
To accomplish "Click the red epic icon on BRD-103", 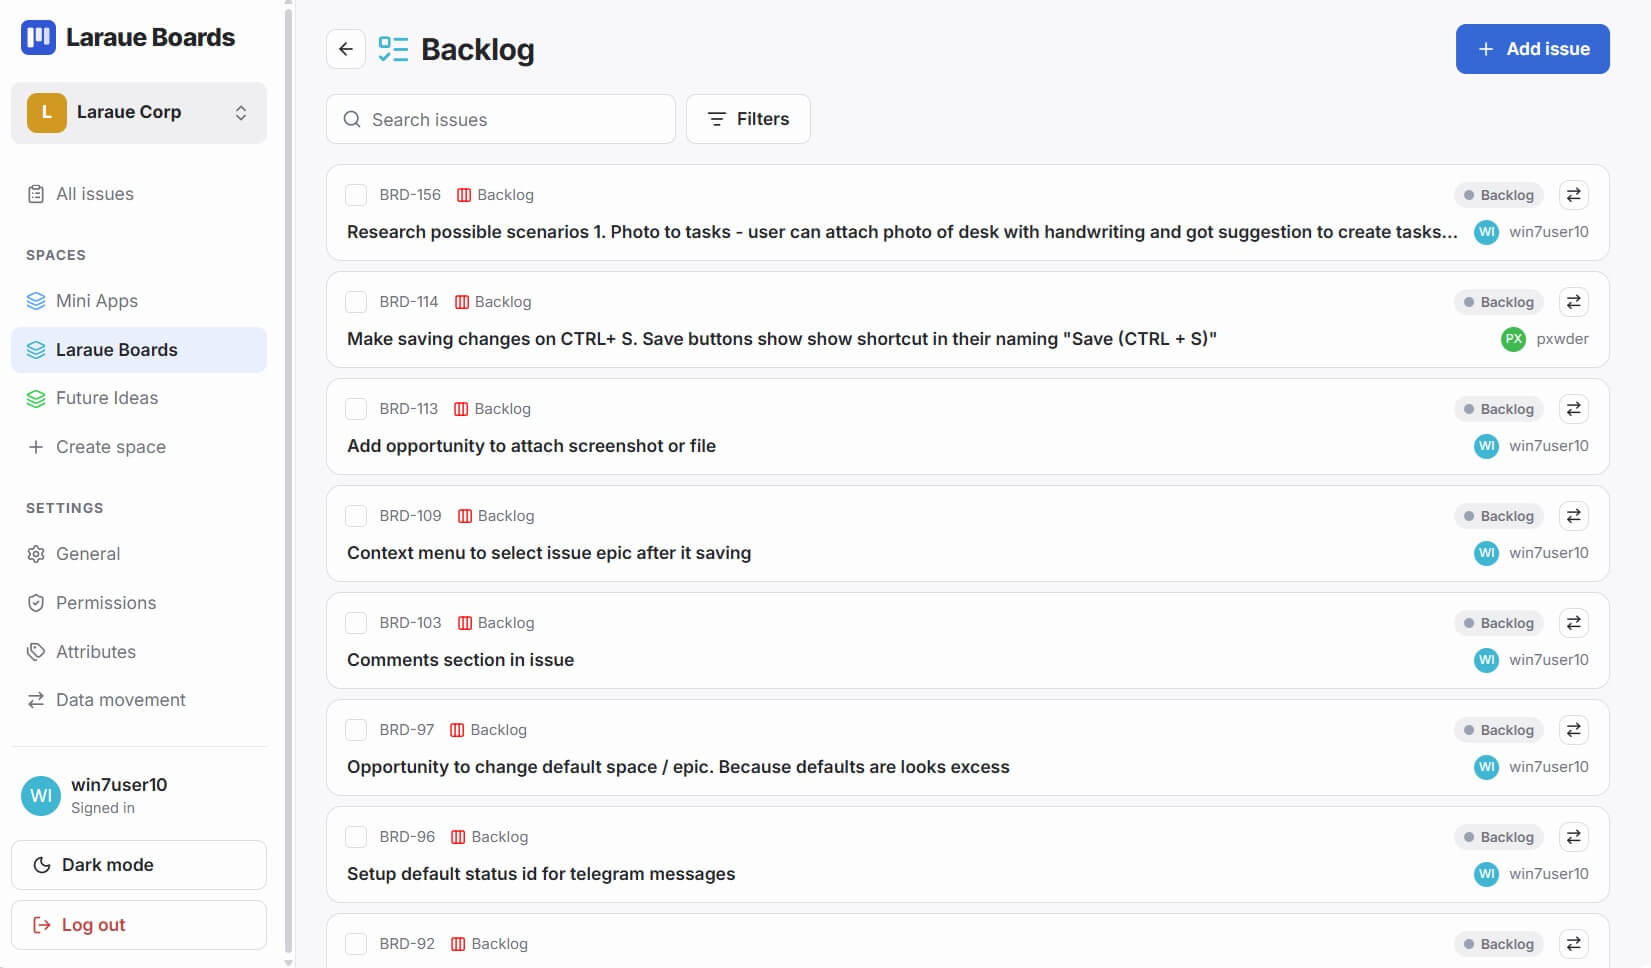I will (x=465, y=623).
